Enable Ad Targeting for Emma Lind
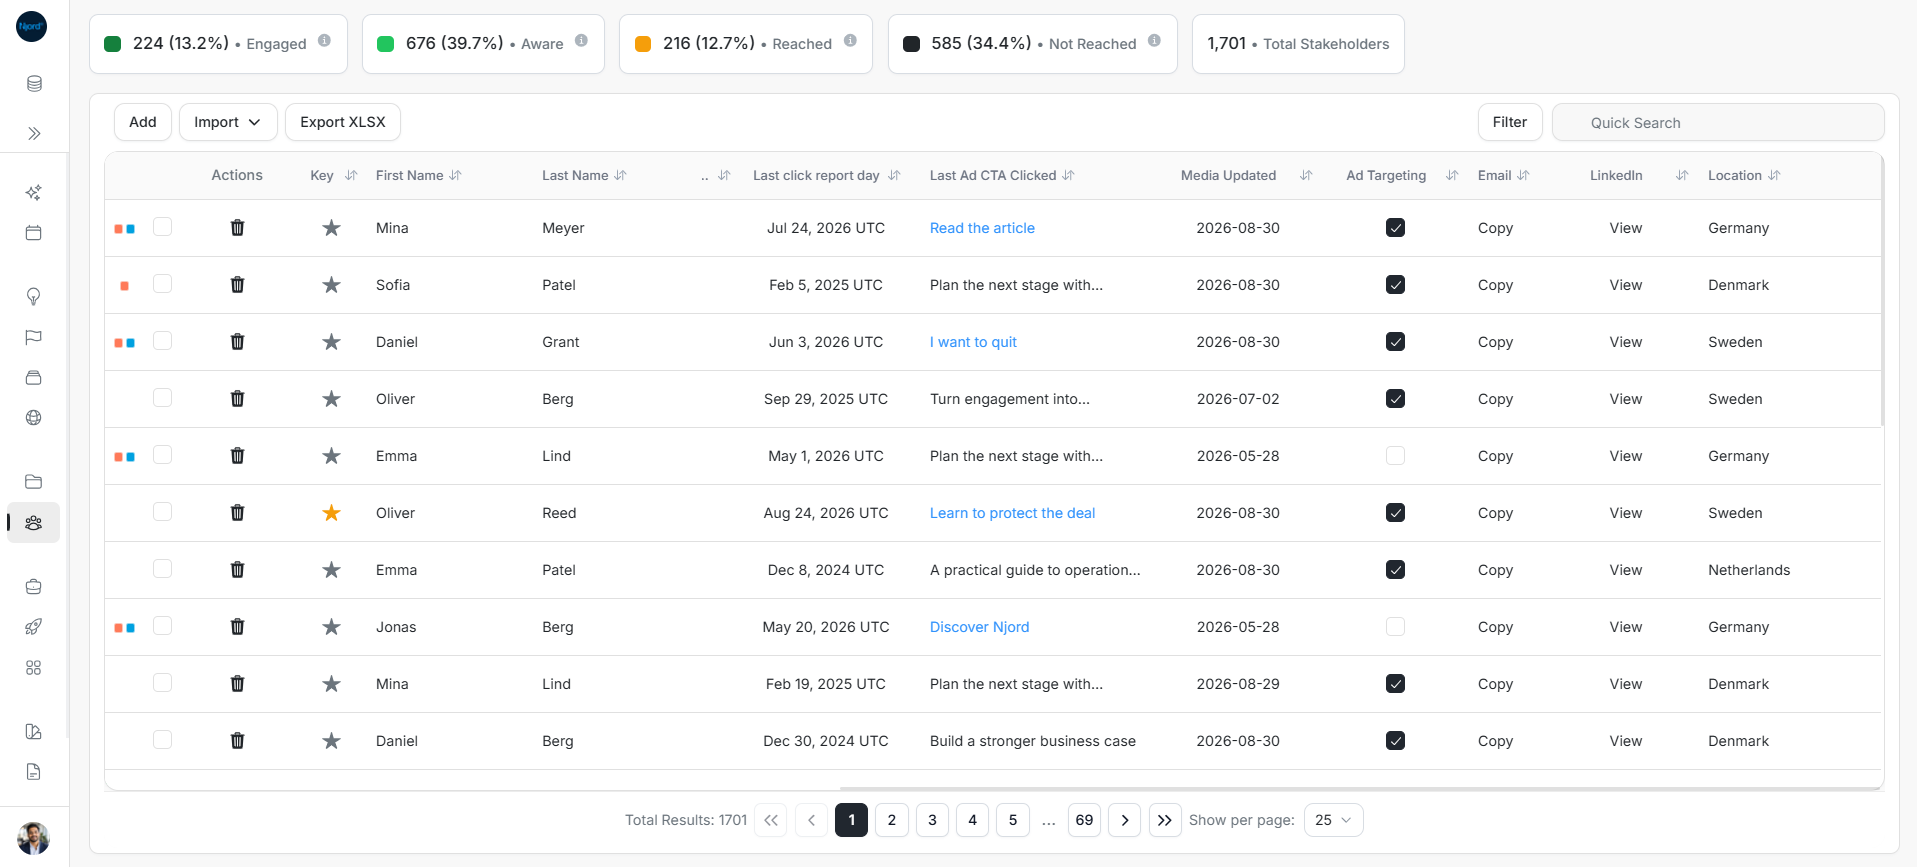1917x867 pixels. pos(1396,456)
